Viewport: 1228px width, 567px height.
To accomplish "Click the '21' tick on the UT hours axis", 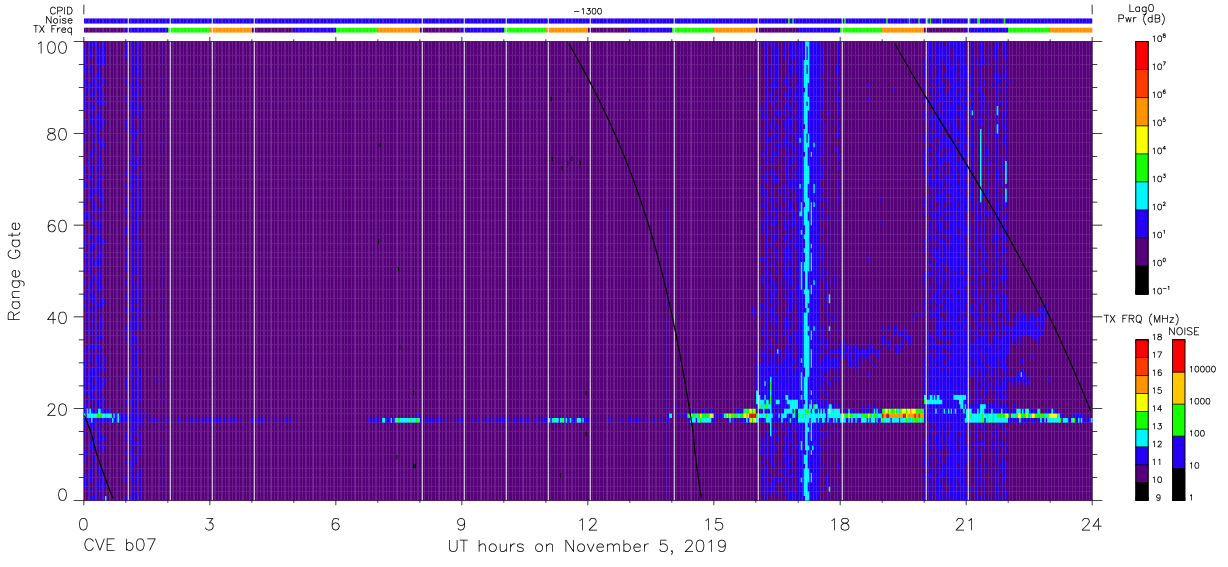I will click(966, 523).
